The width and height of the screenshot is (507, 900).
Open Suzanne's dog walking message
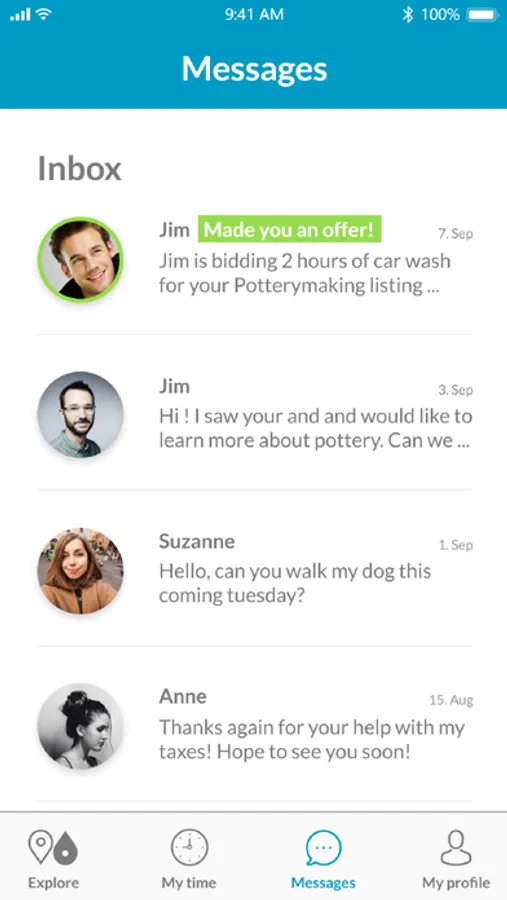point(254,571)
